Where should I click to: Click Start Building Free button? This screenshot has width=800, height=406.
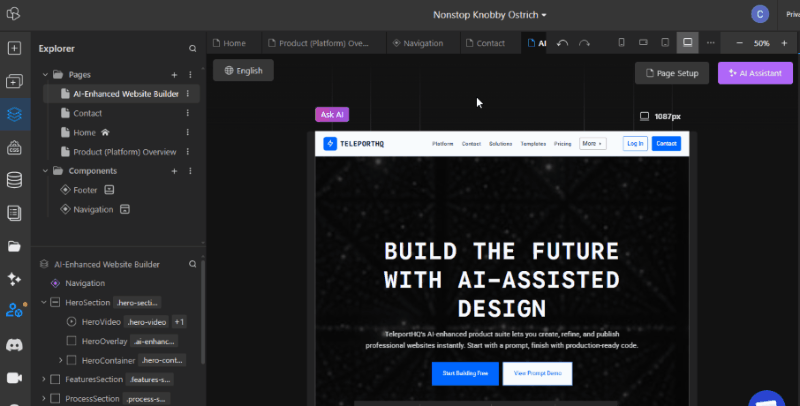(465, 373)
